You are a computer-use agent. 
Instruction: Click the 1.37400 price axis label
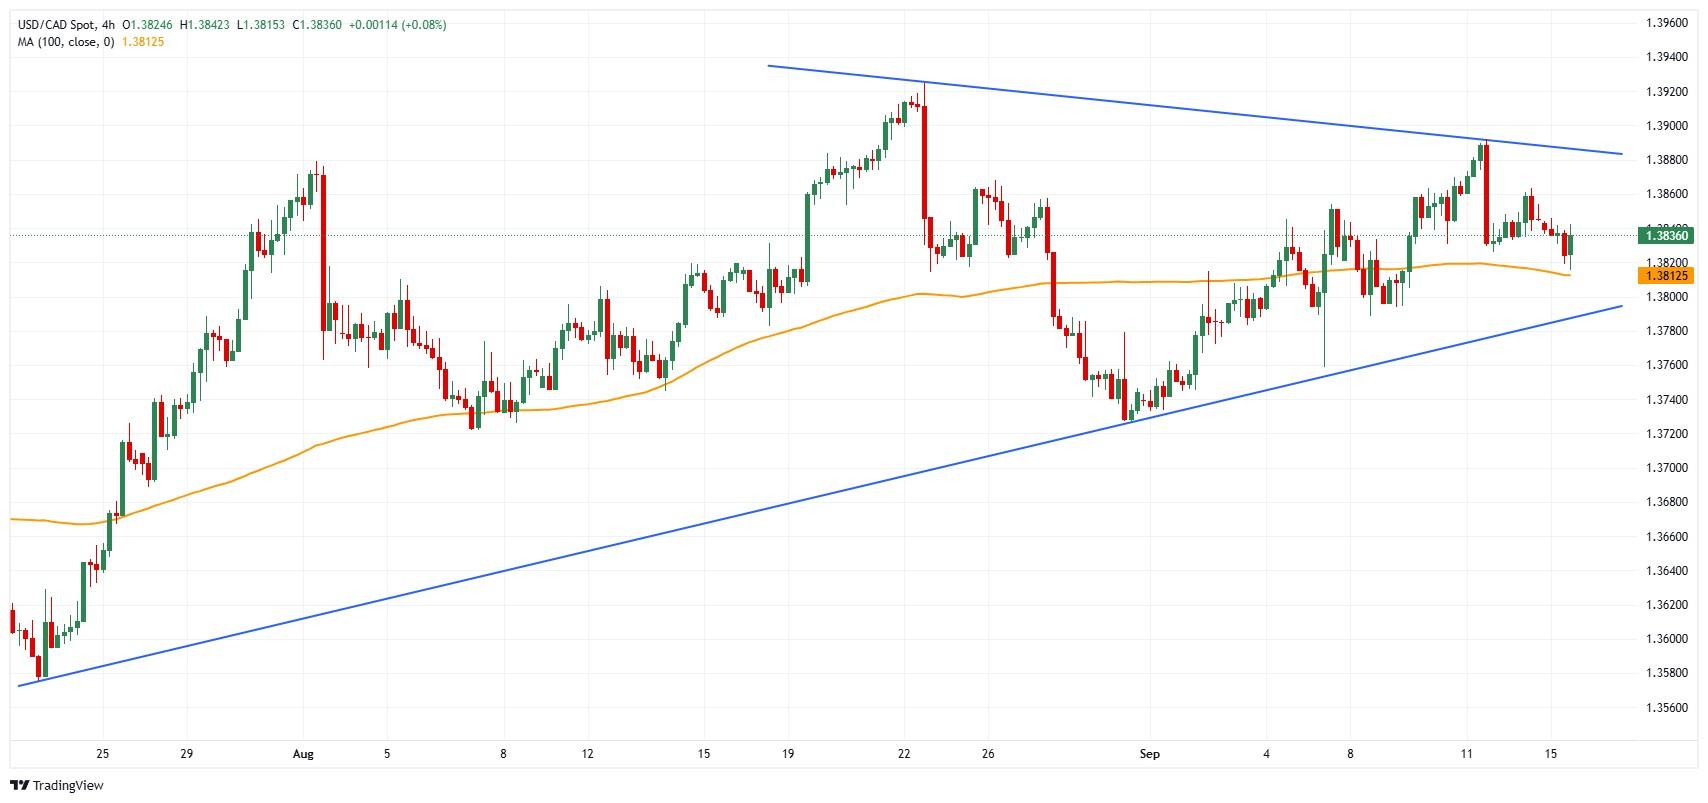tap(1665, 399)
